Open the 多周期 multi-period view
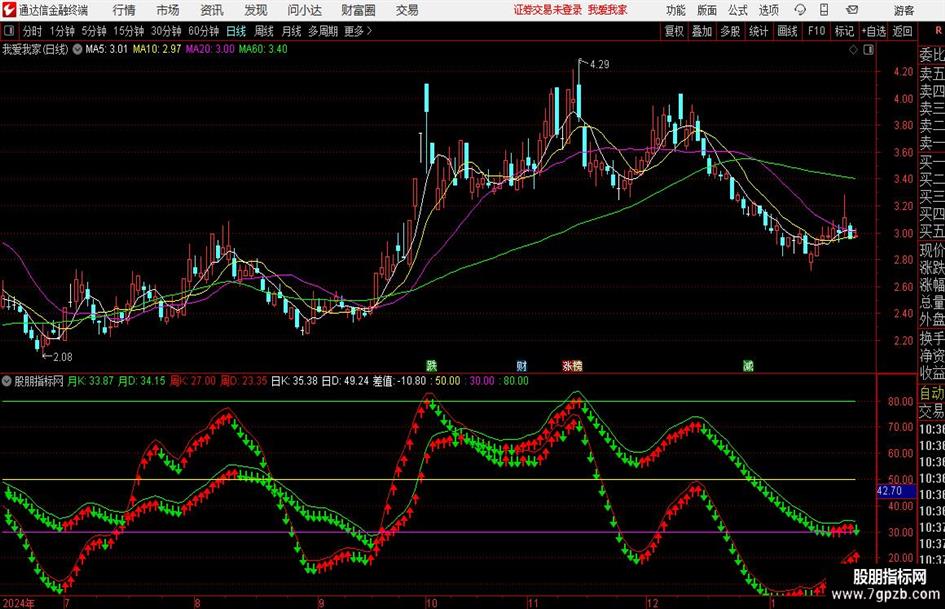 tap(323, 31)
